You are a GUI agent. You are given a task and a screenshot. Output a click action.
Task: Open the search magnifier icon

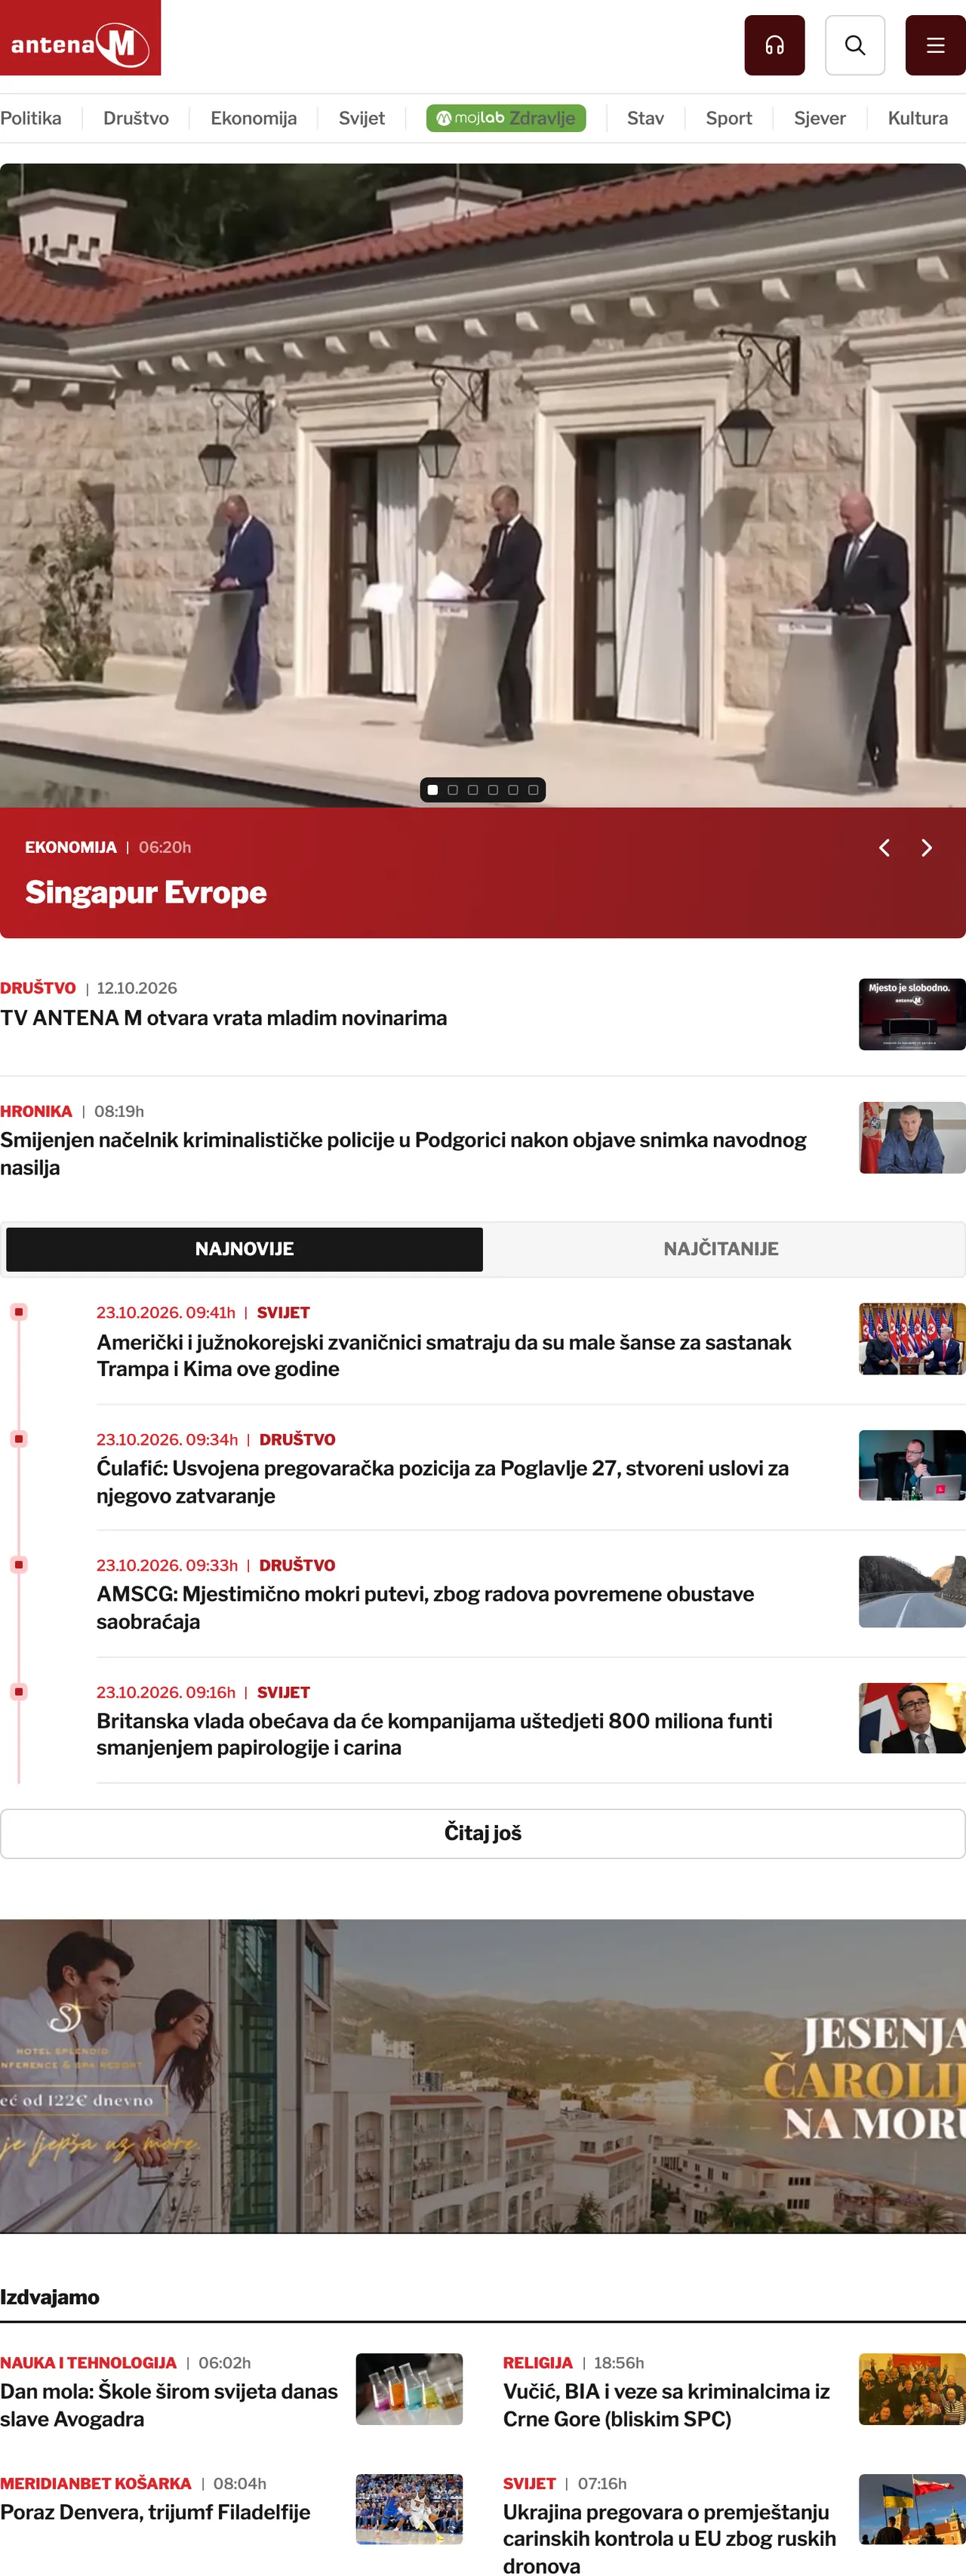(x=854, y=45)
